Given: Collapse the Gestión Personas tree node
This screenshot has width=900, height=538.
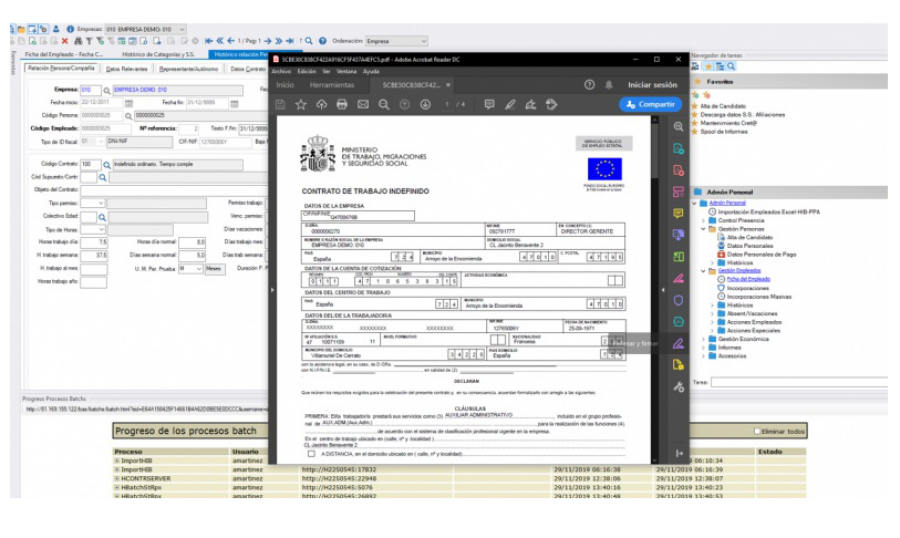Looking at the screenshot, I should (x=703, y=229).
